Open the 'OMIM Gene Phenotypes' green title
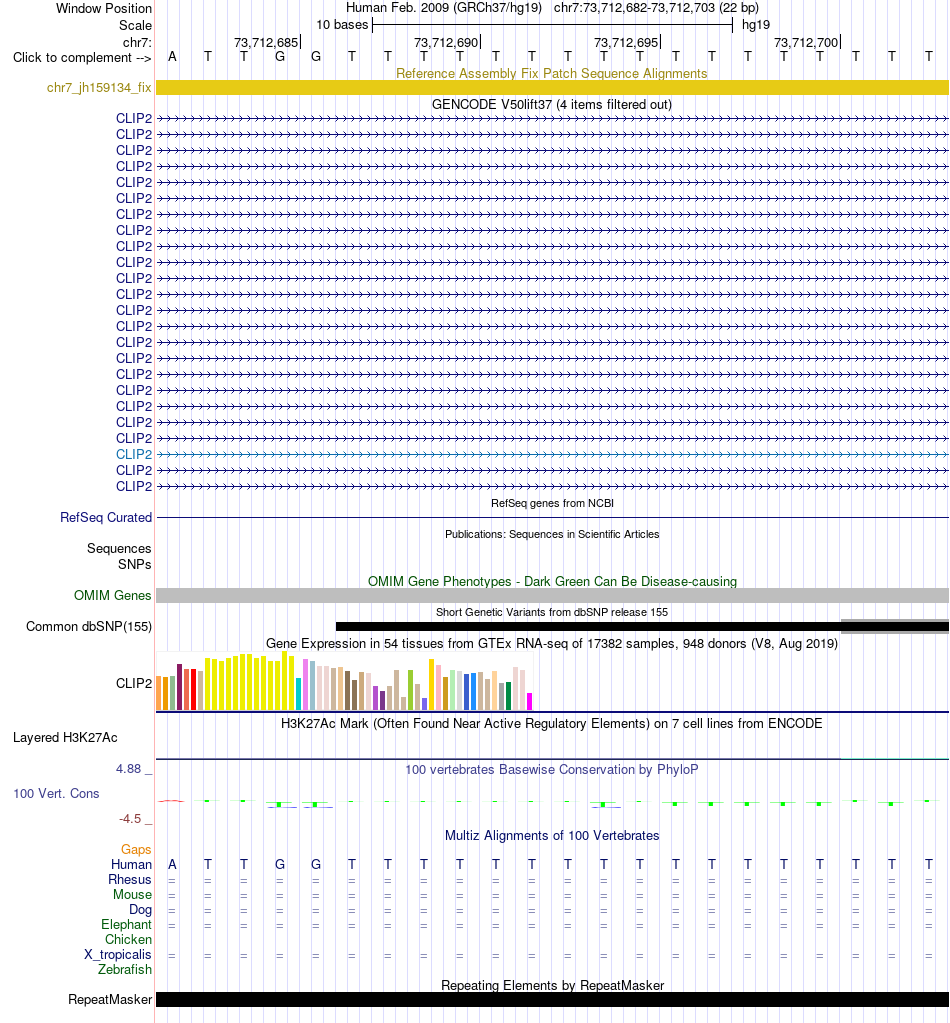950x1023 pixels. (x=552, y=581)
